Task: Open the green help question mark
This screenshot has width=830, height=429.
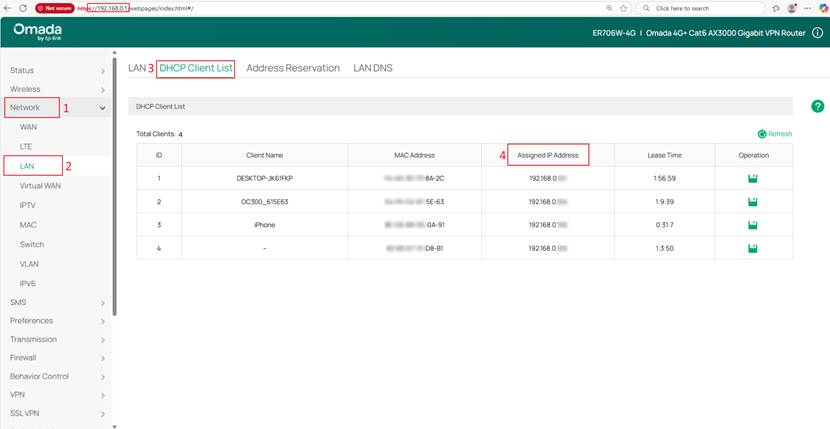Action: tap(817, 106)
